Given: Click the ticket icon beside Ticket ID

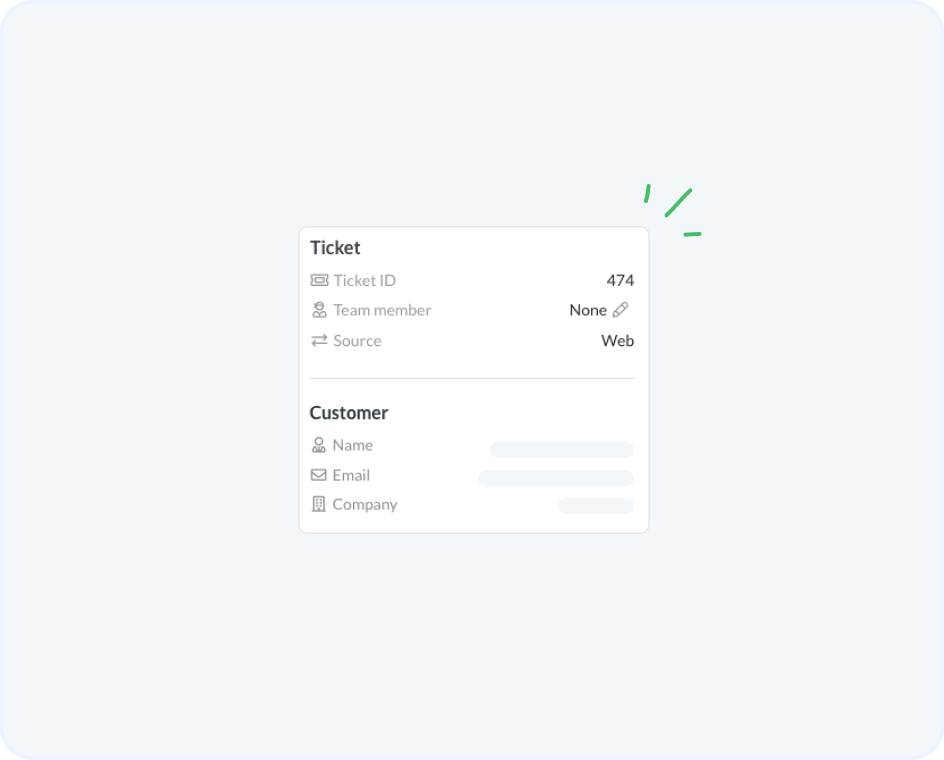Looking at the screenshot, I should point(319,280).
